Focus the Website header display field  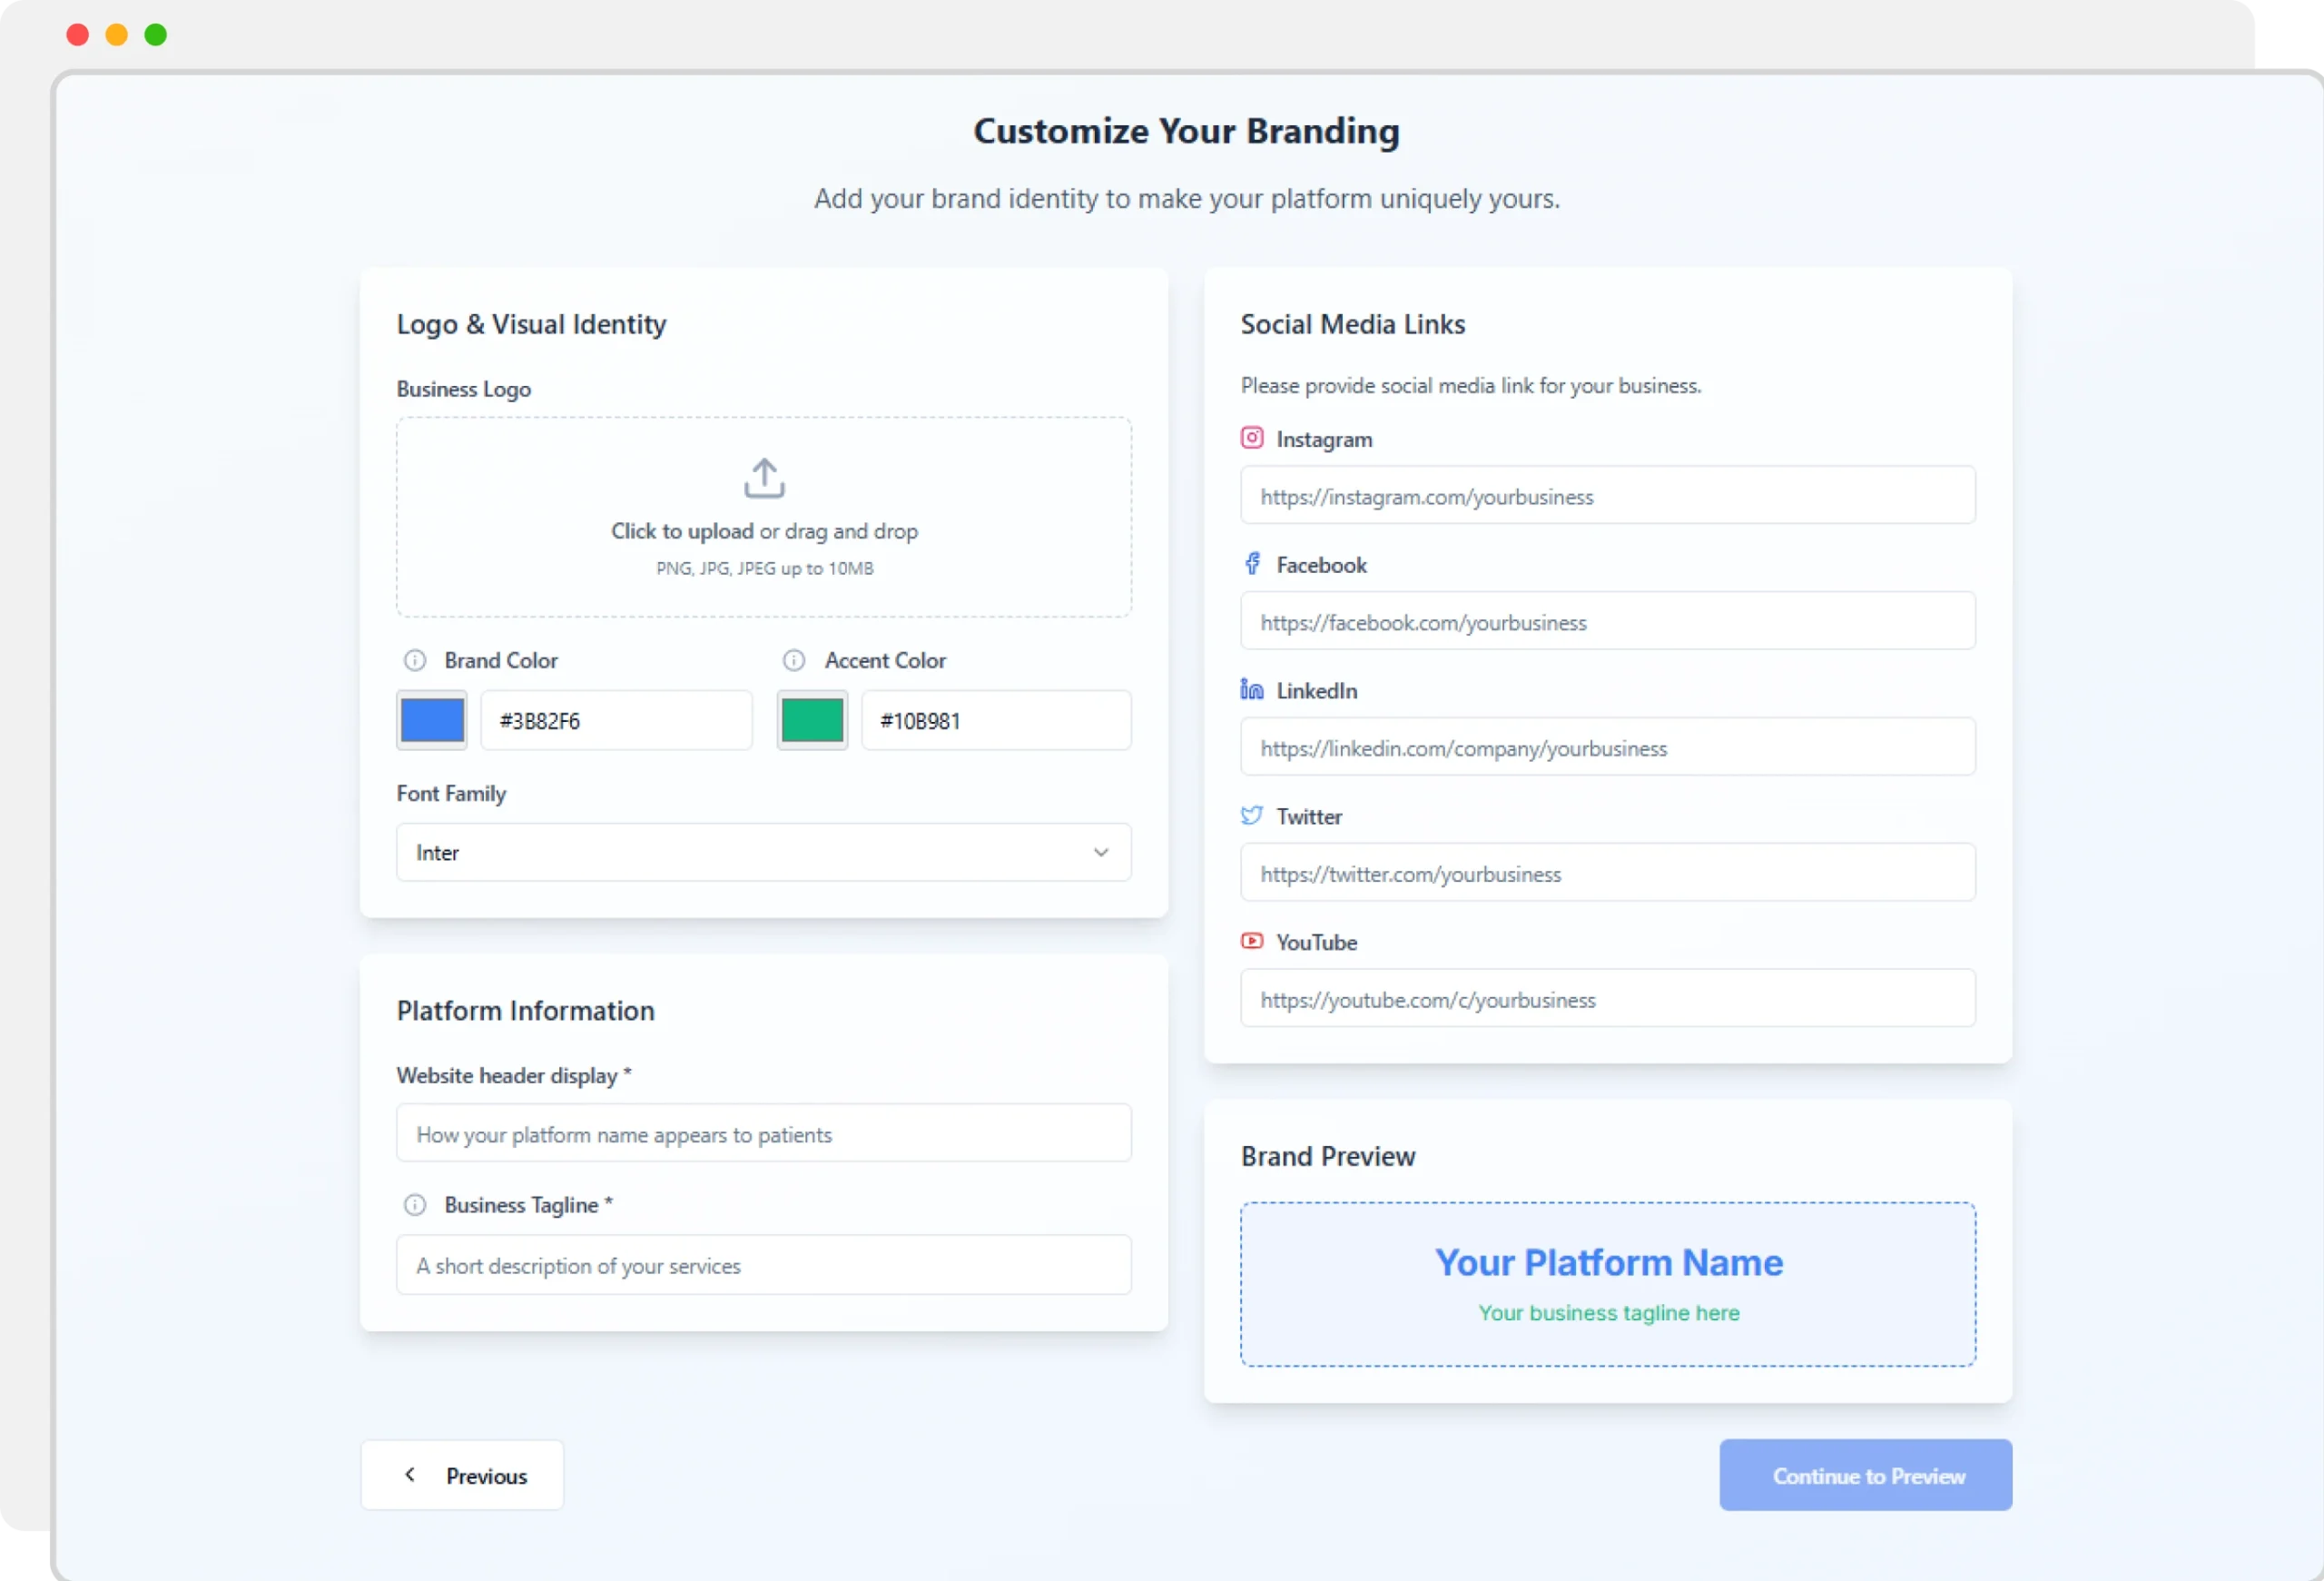pyautogui.click(x=763, y=1134)
